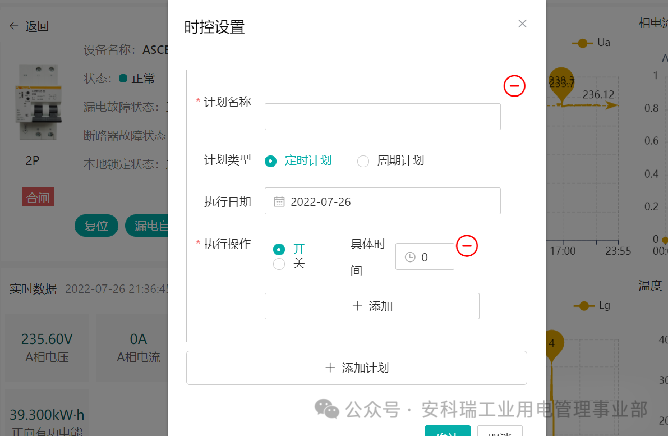
Task: Toggle the Ua legend in the chart
Action: (x=591, y=43)
